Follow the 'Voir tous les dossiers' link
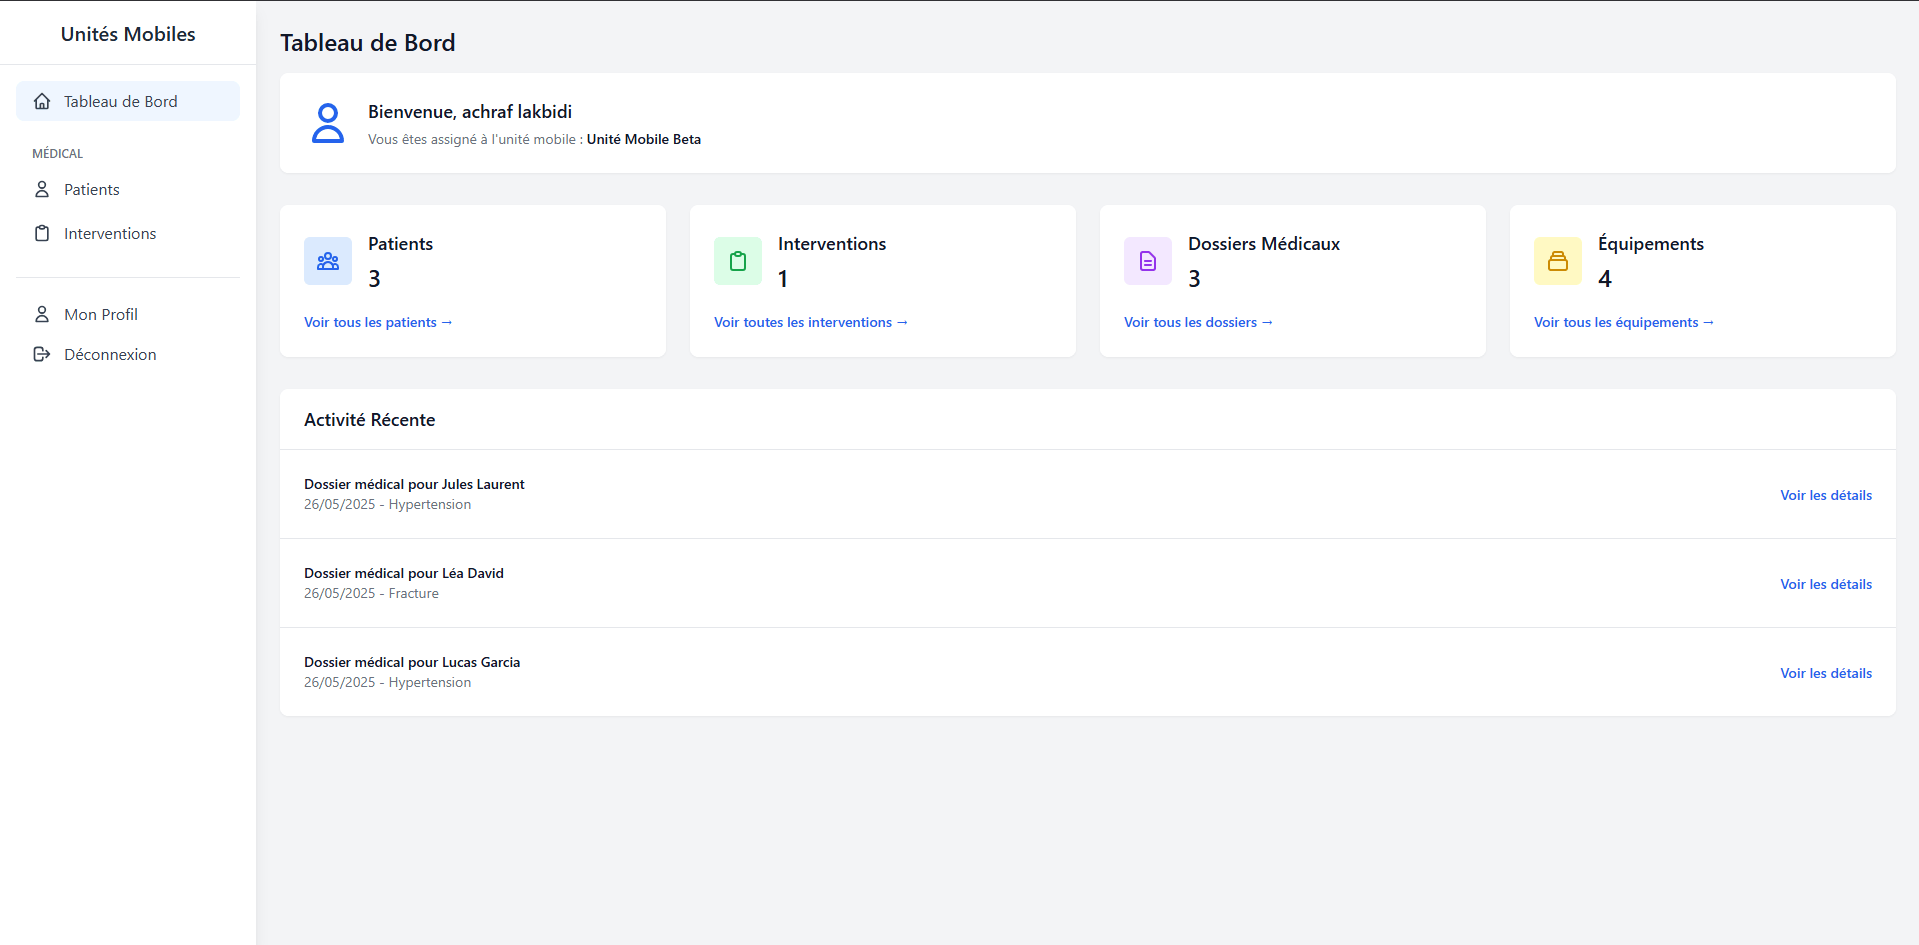This screenshot has height=945, width=1919. (x=1198, y=322)
